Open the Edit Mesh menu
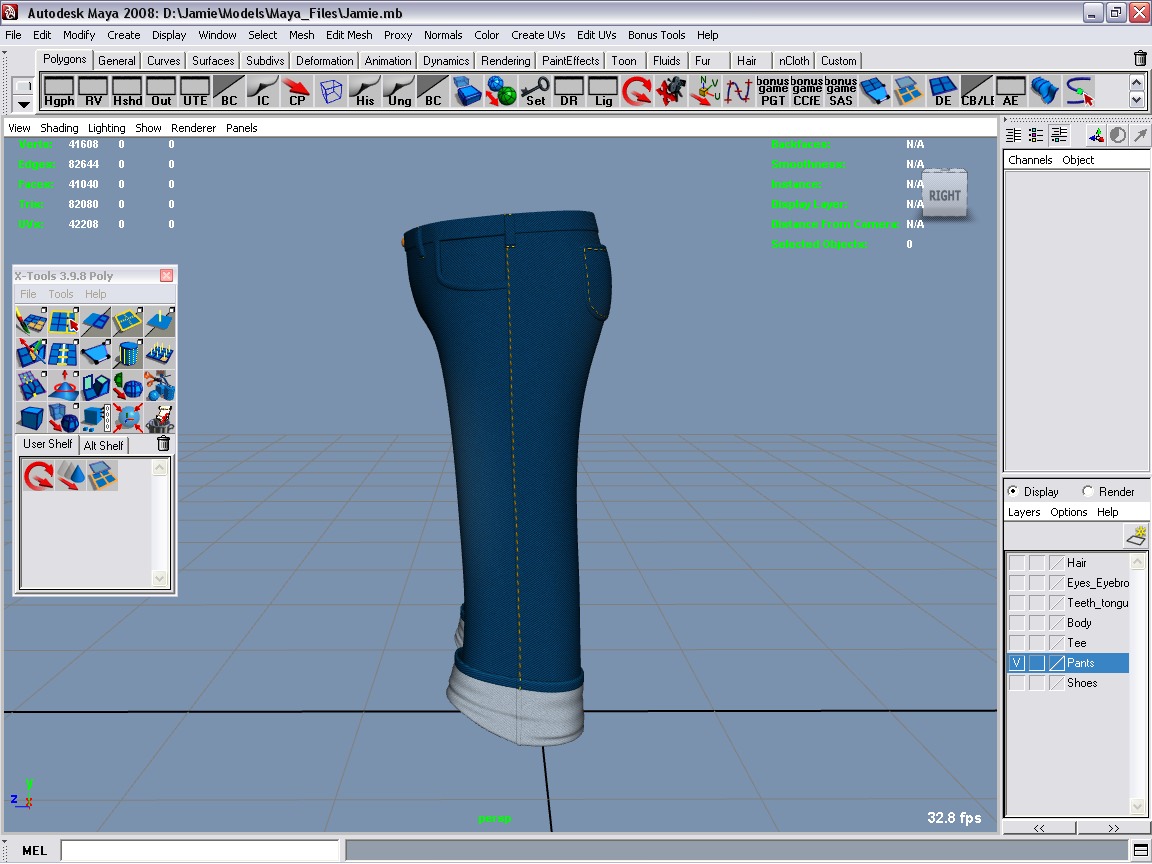This screenshot has height=864, width=1152. pos(349,35)
